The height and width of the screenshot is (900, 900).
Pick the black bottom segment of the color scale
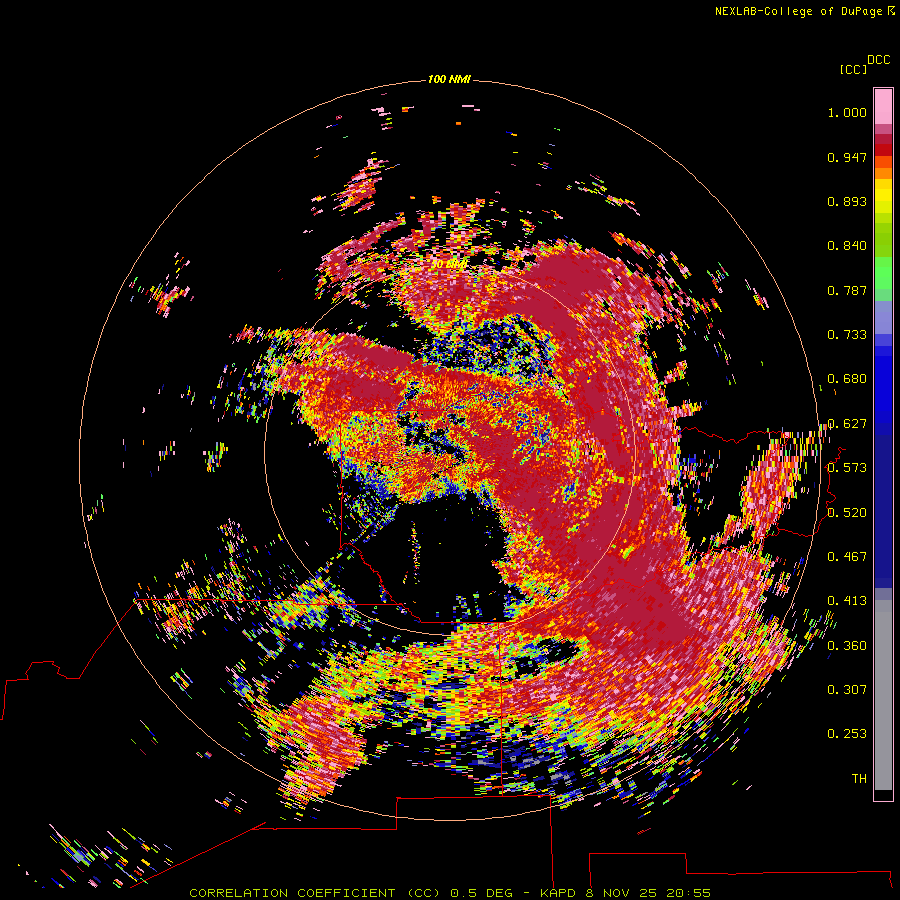pos(883,794)
